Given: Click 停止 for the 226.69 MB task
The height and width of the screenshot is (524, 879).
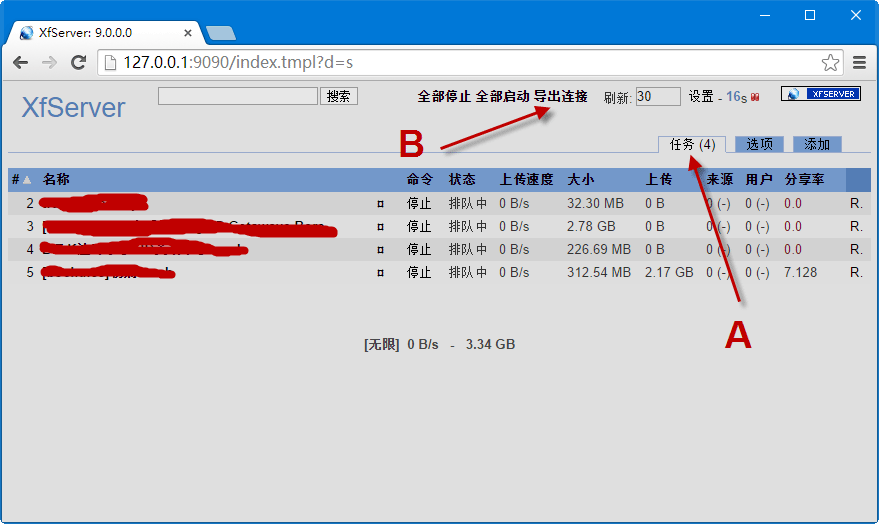Looking at the screenshot, I should point(419,249).
